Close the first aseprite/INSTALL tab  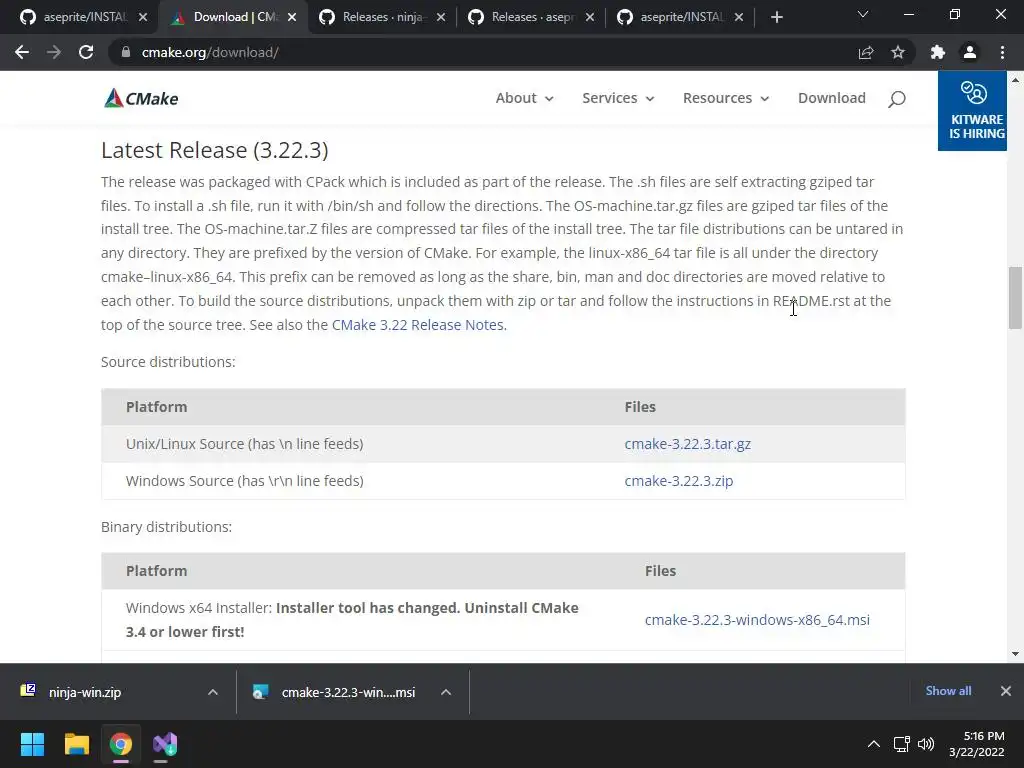[143, 17]
